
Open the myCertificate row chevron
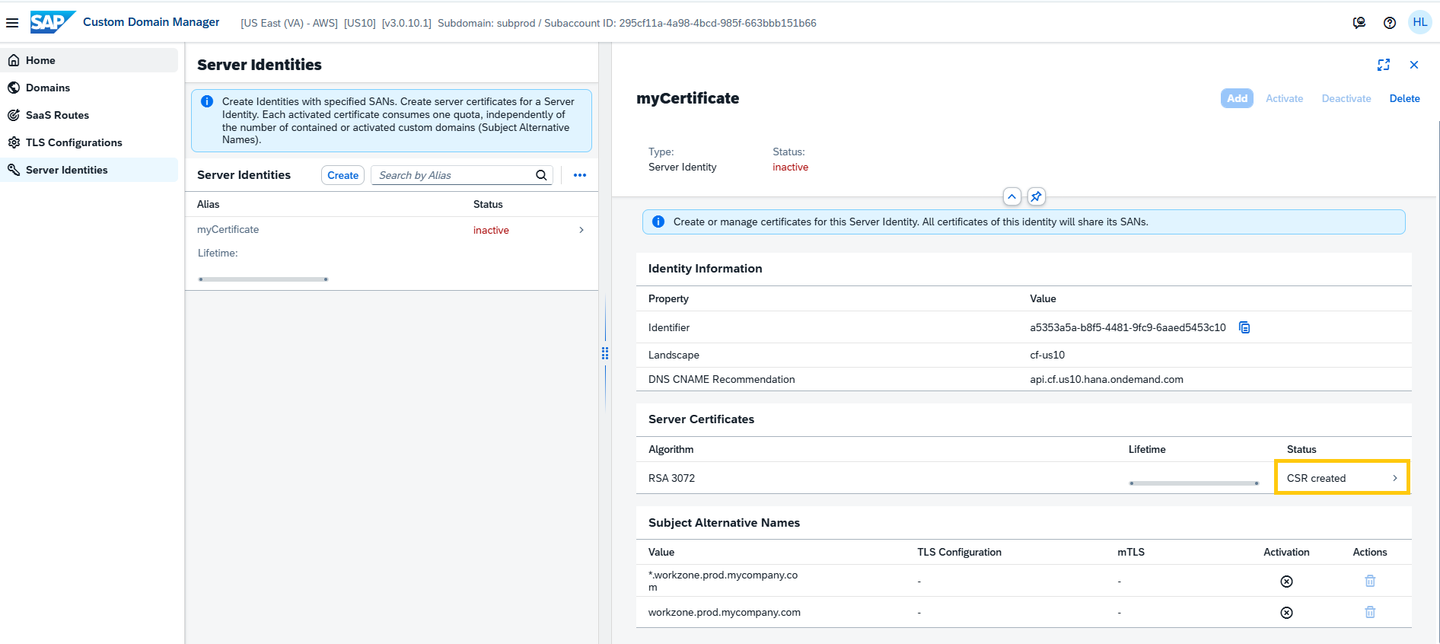(582, 230)
